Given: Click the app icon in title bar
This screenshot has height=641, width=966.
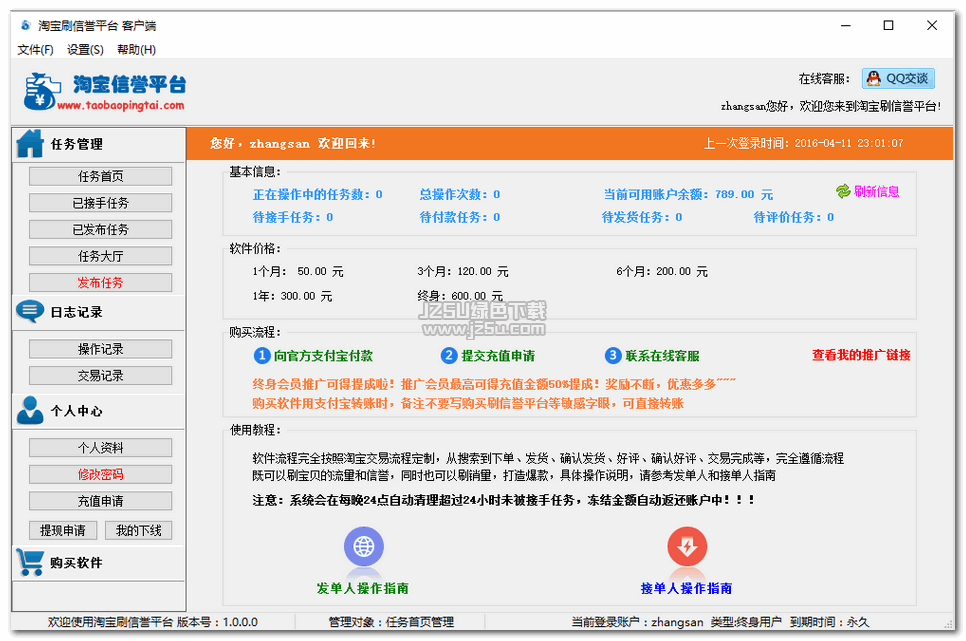Looking at the screenshot, I should tap(25, 25).
